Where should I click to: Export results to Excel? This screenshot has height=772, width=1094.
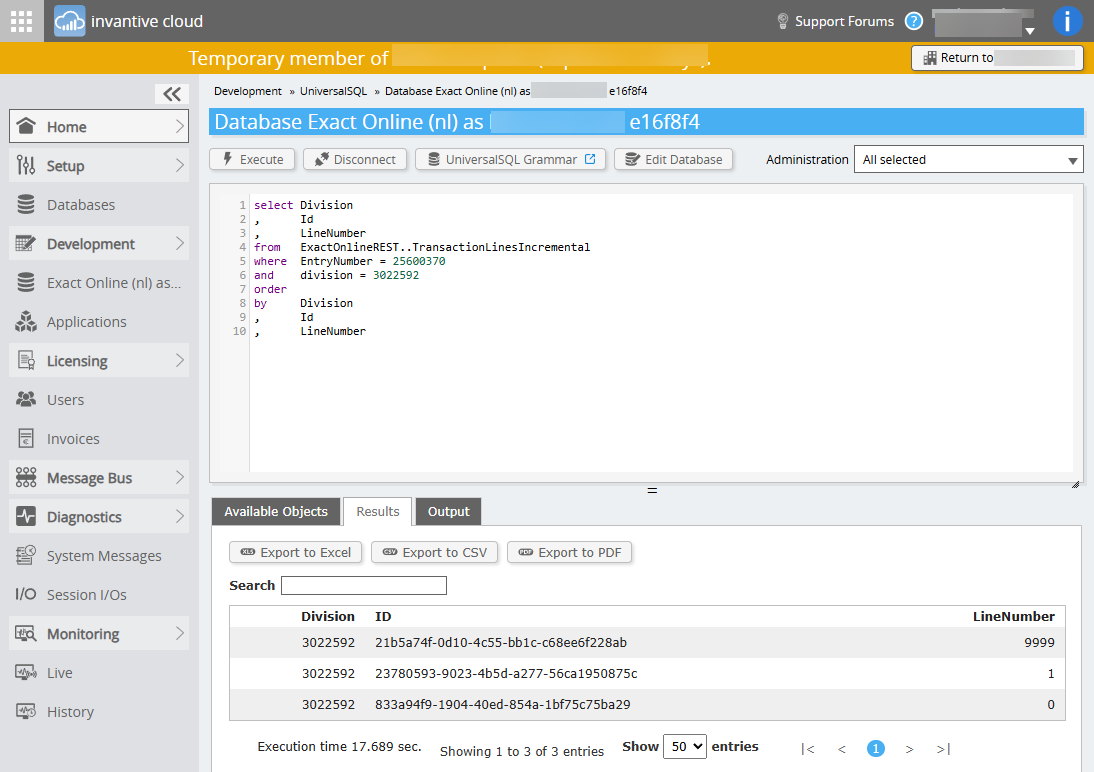pos(296,552)
